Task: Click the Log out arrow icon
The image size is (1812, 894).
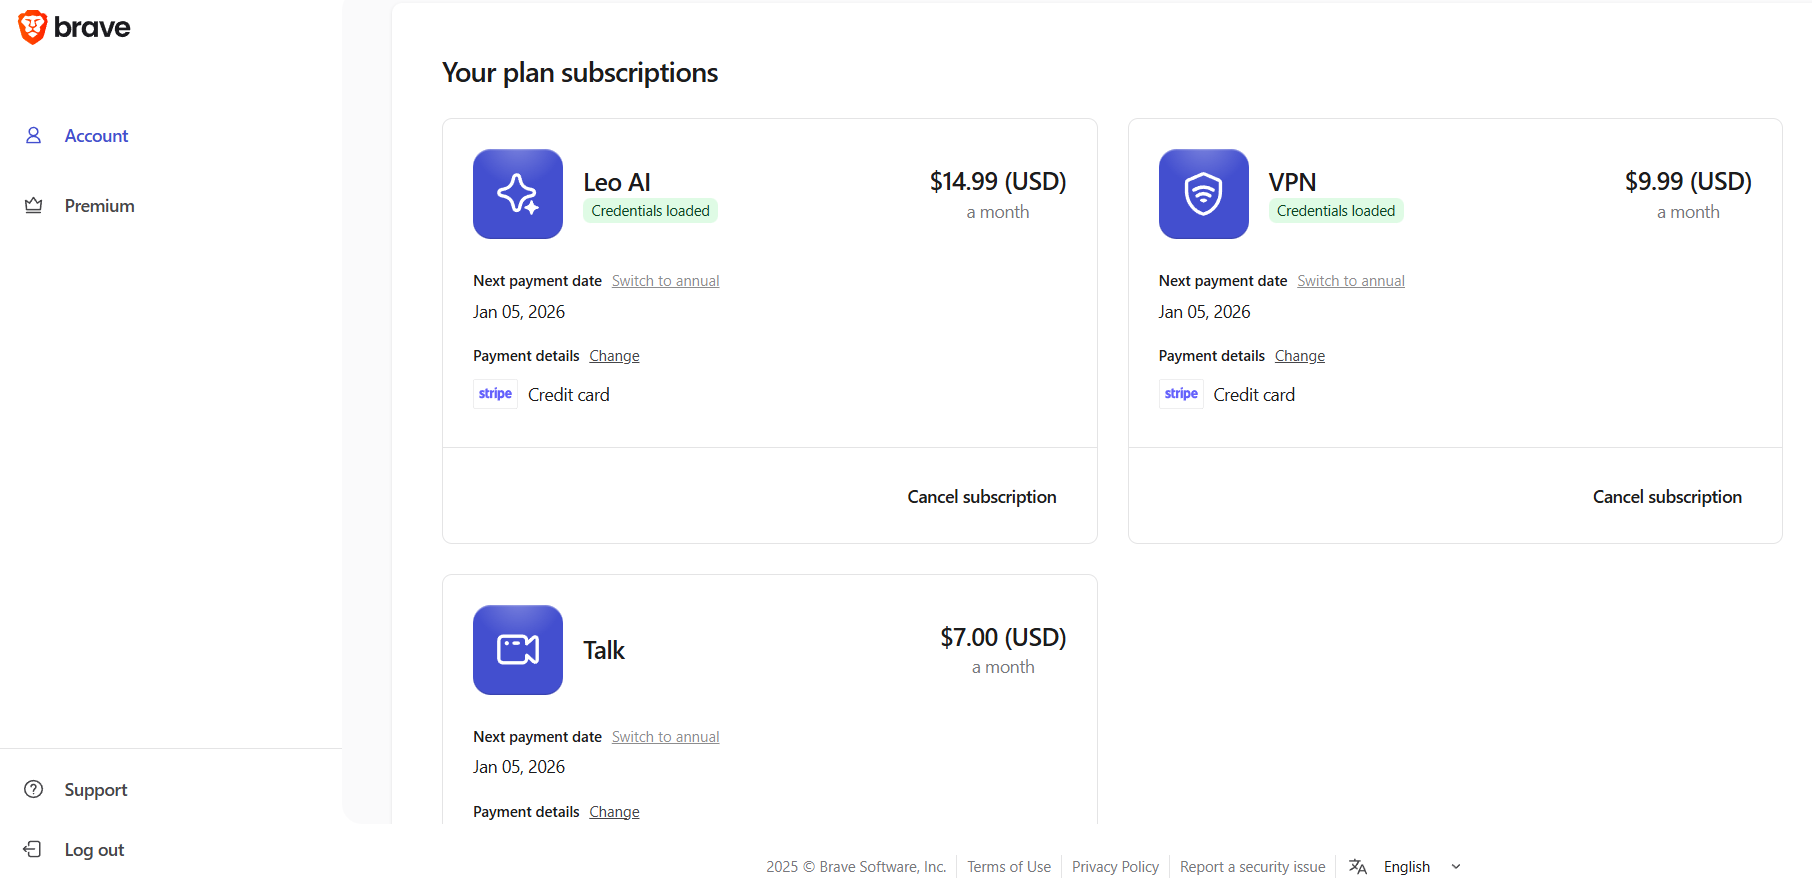Action: coord(33,849)
